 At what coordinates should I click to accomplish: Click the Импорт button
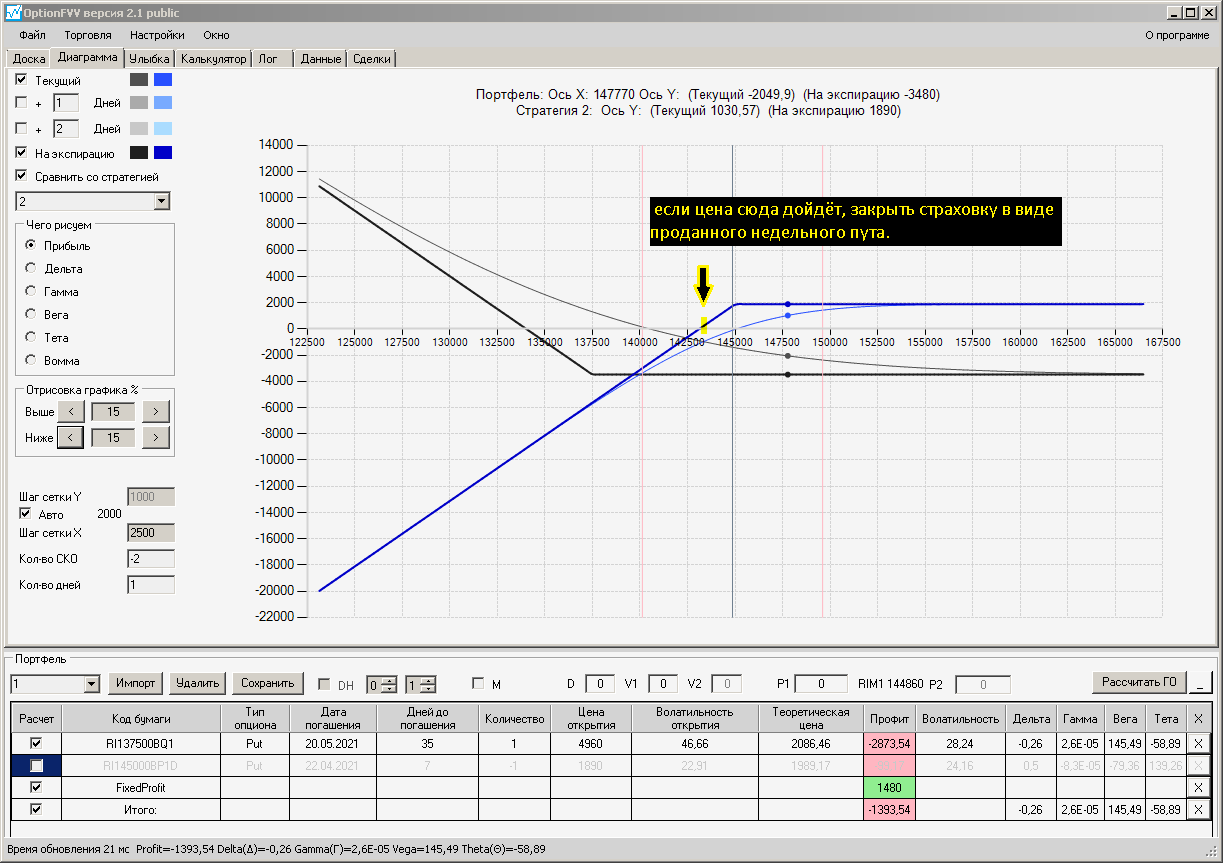[x=135, y=683]
